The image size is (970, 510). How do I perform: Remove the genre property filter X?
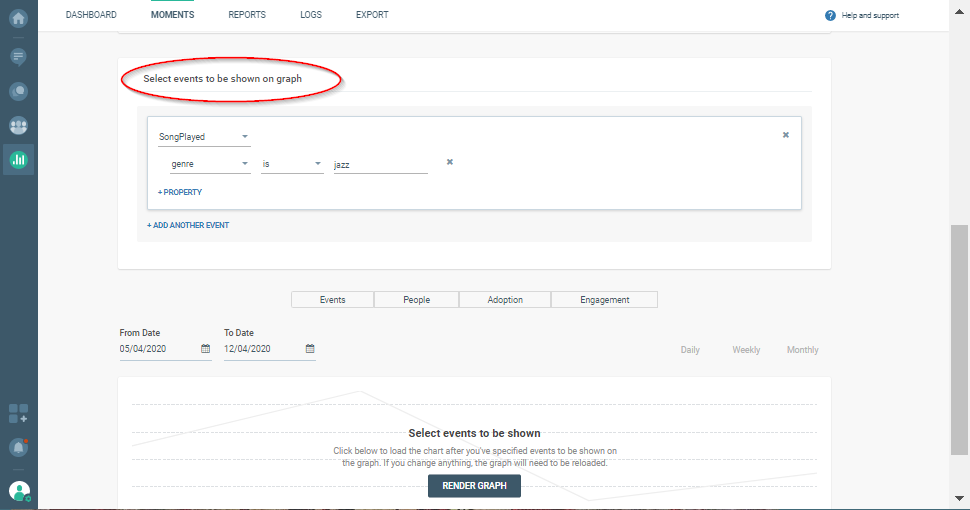(x=450, y=162)
